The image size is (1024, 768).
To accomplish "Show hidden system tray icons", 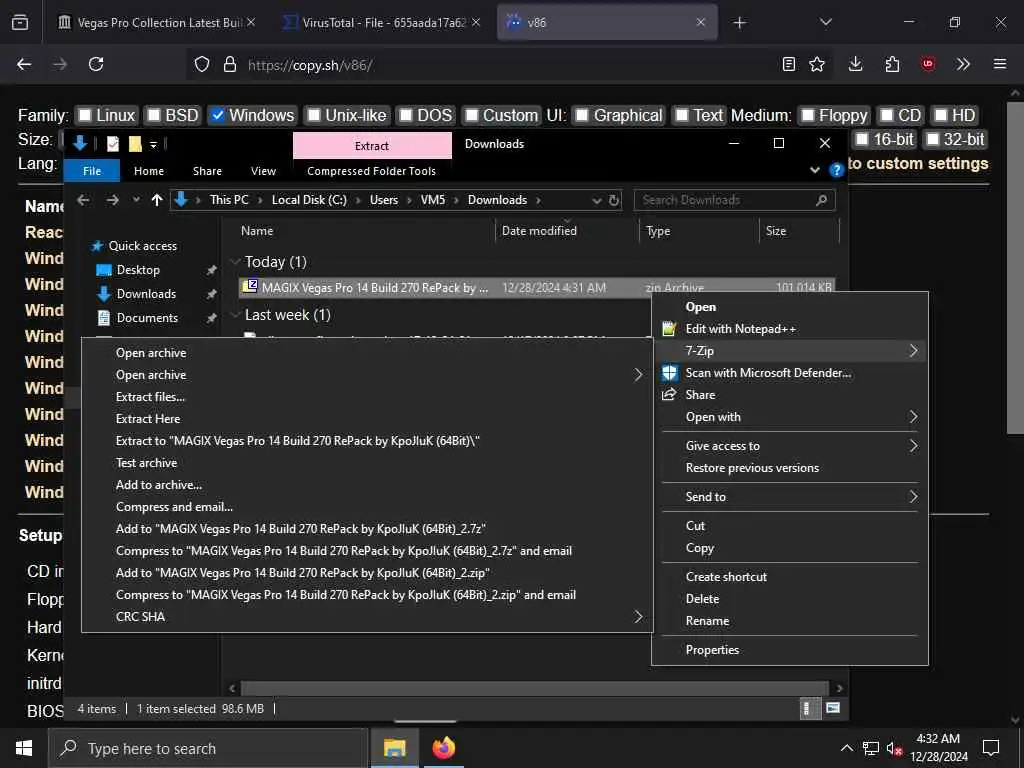I will pyautogui.click(x=846, y=748).
